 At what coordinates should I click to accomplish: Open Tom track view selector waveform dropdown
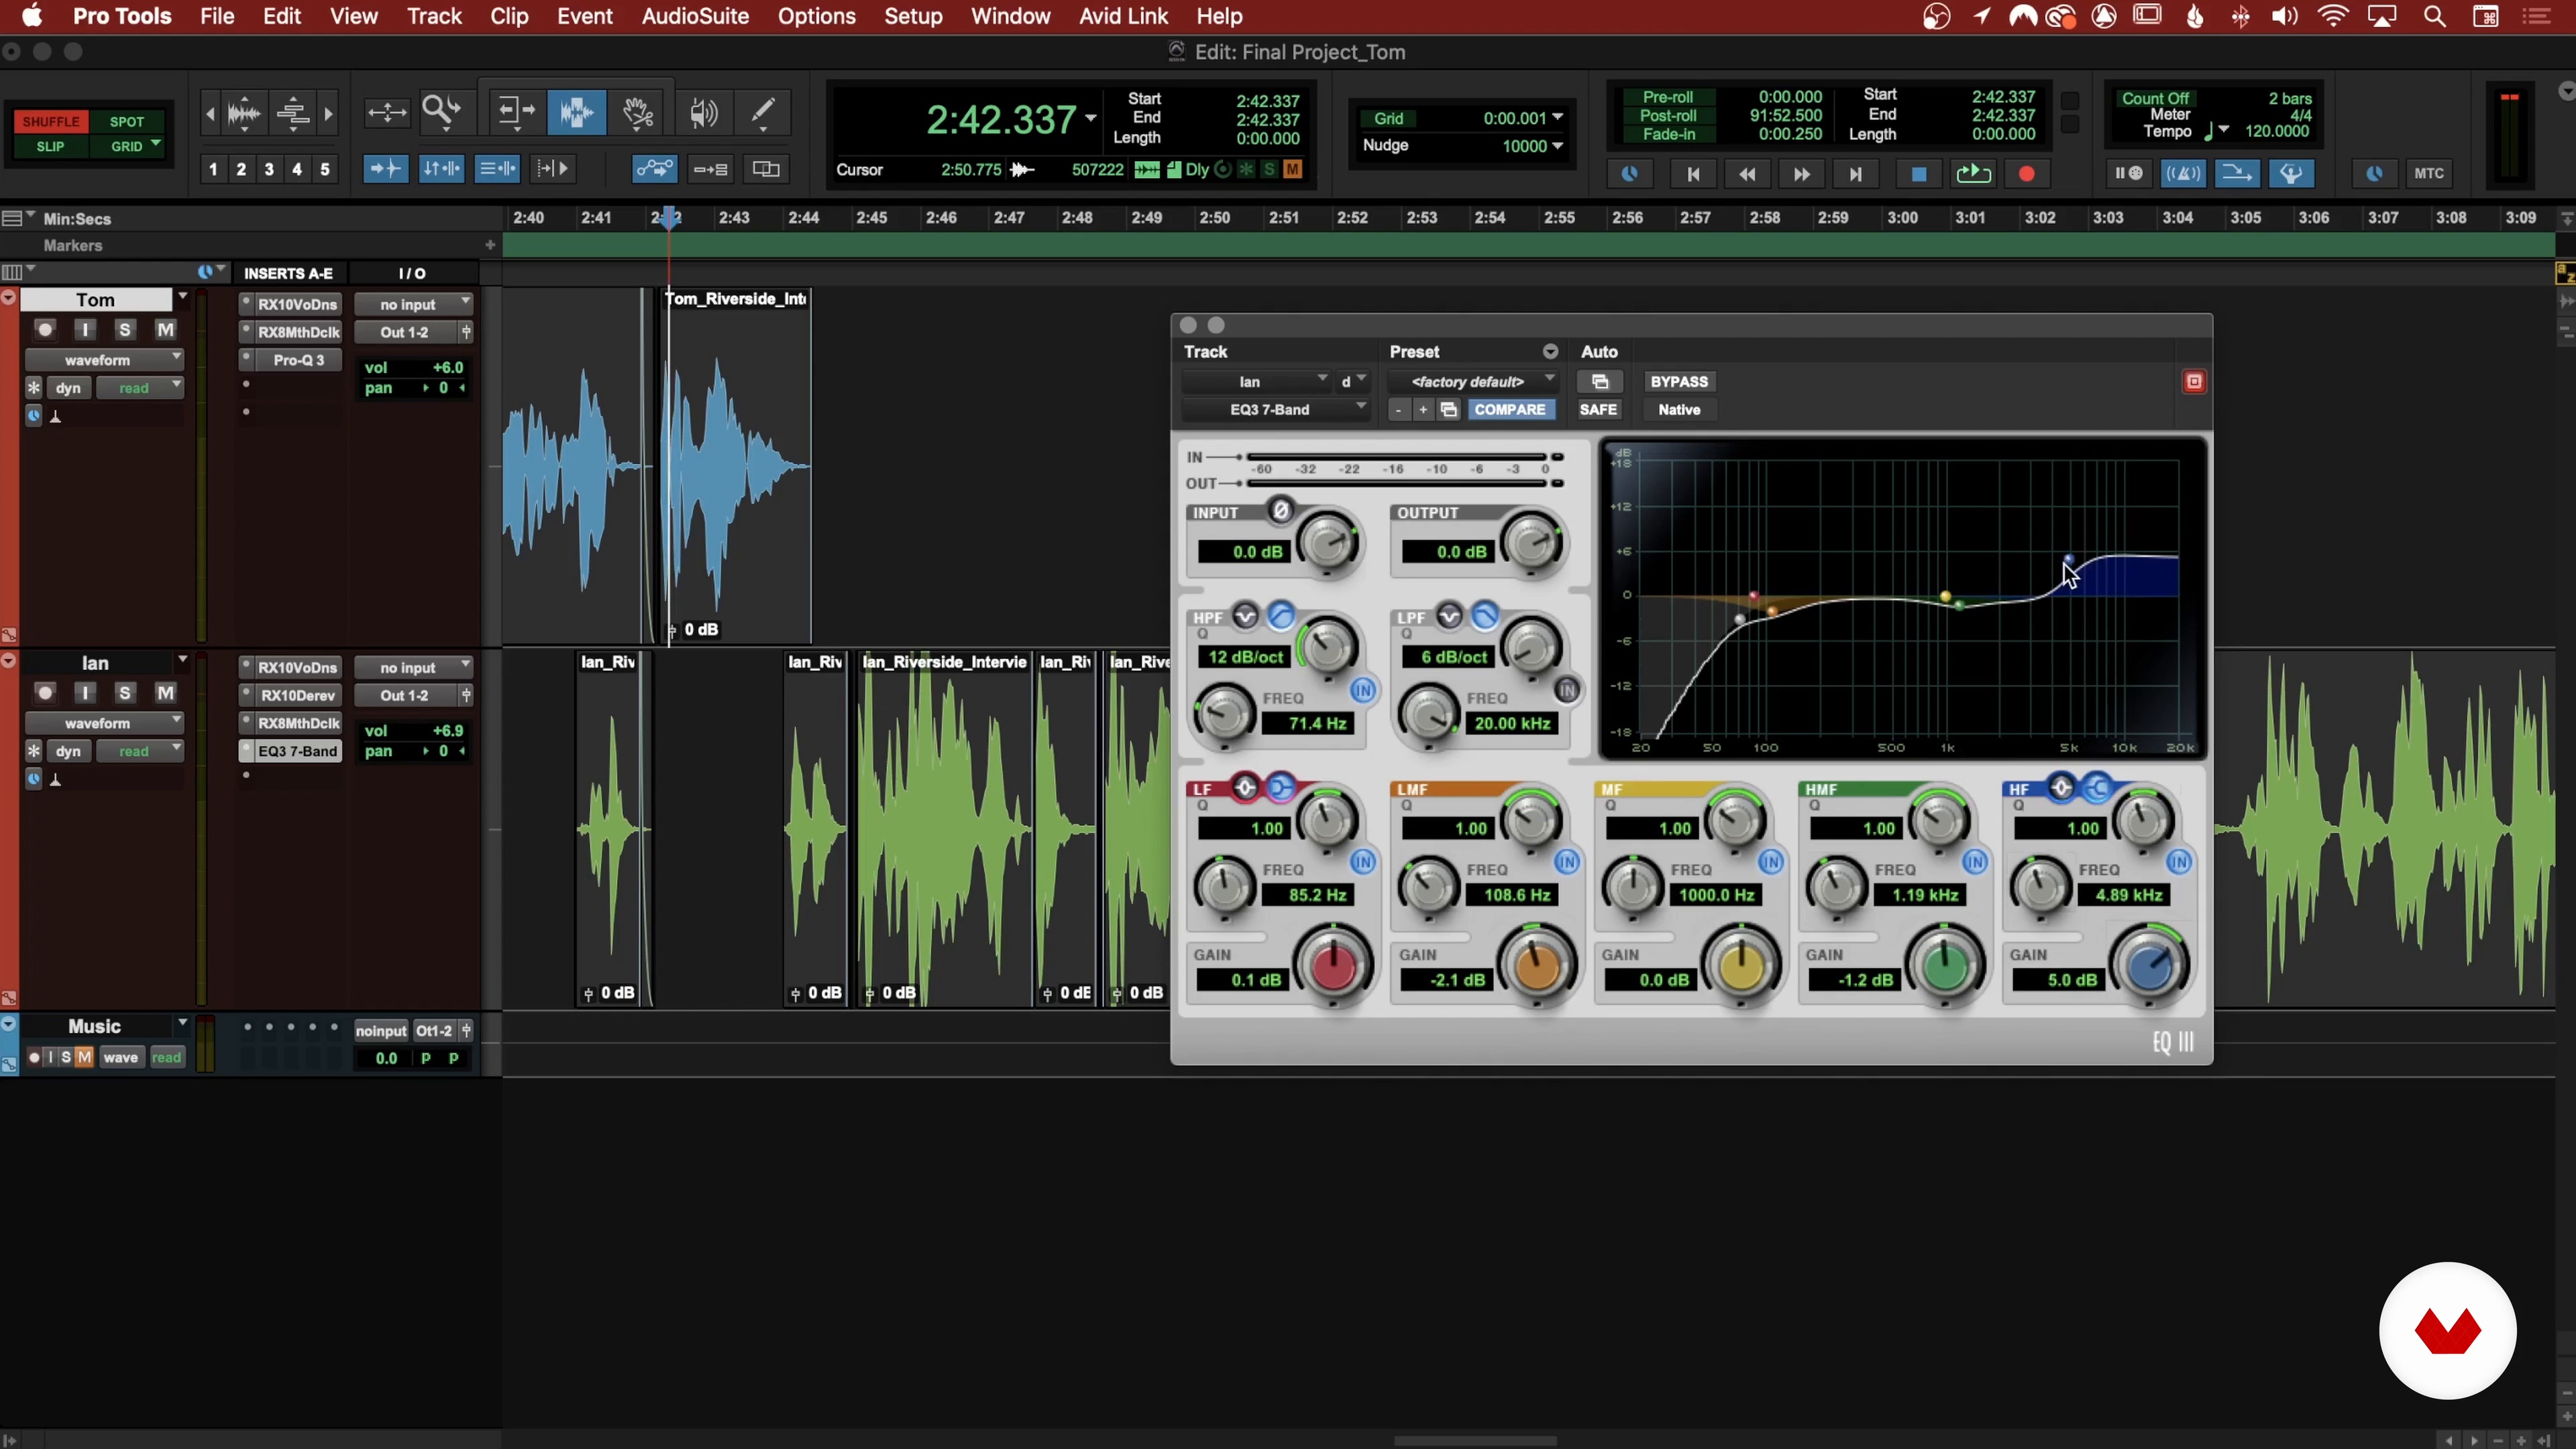point(104,359)
